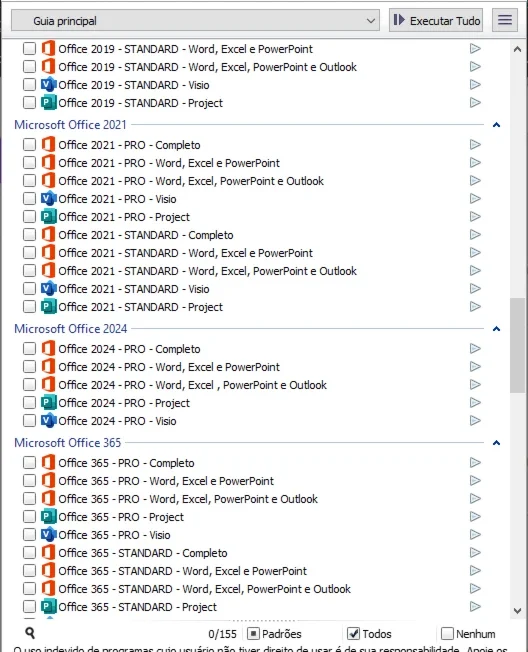The width and height of the screenshot is (528, 652).
Task: Run Office 2021 STANDARD Project play arrow
Action: pos(475,307)
